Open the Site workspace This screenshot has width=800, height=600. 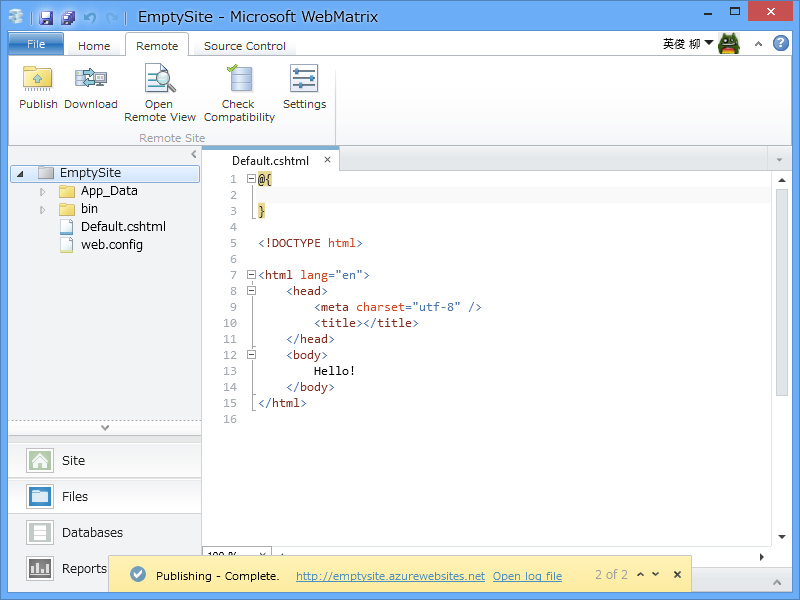[x=105, y=460]
